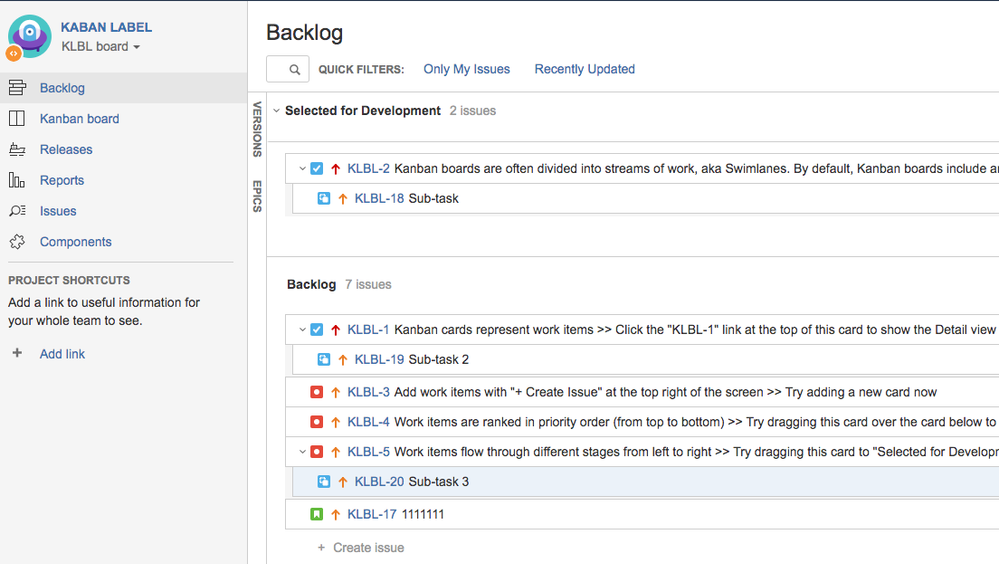Open the Kanban board view
The height and width of the screenshot is (564, 999).
click(x=79, y=119)
